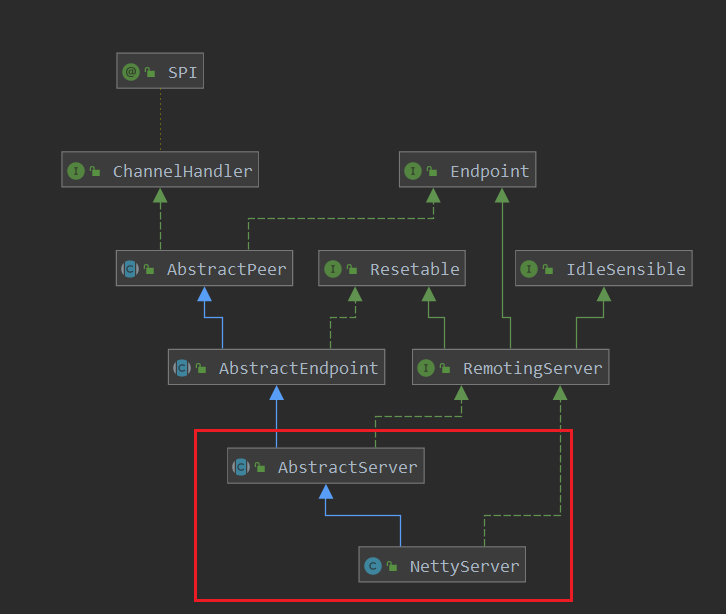Click the interface icon beside ChannelHandler

[75, 171]
